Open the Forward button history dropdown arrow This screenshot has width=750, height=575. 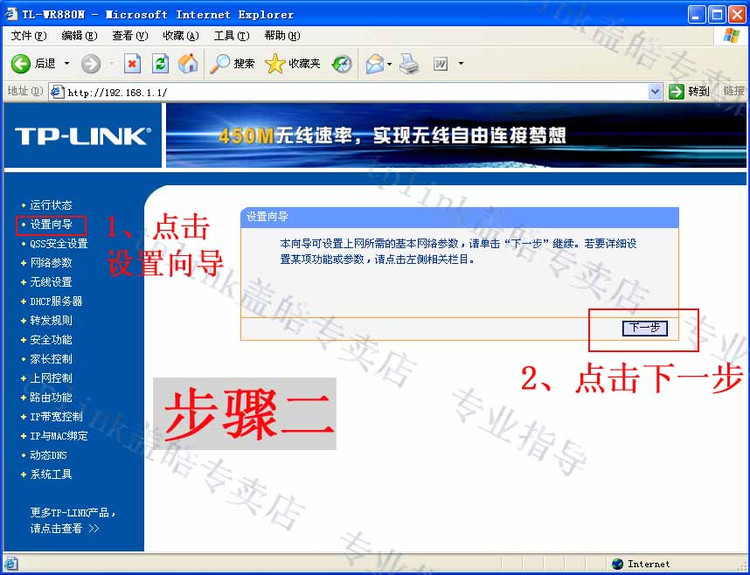pyautogui.click(x=111, y=63)
